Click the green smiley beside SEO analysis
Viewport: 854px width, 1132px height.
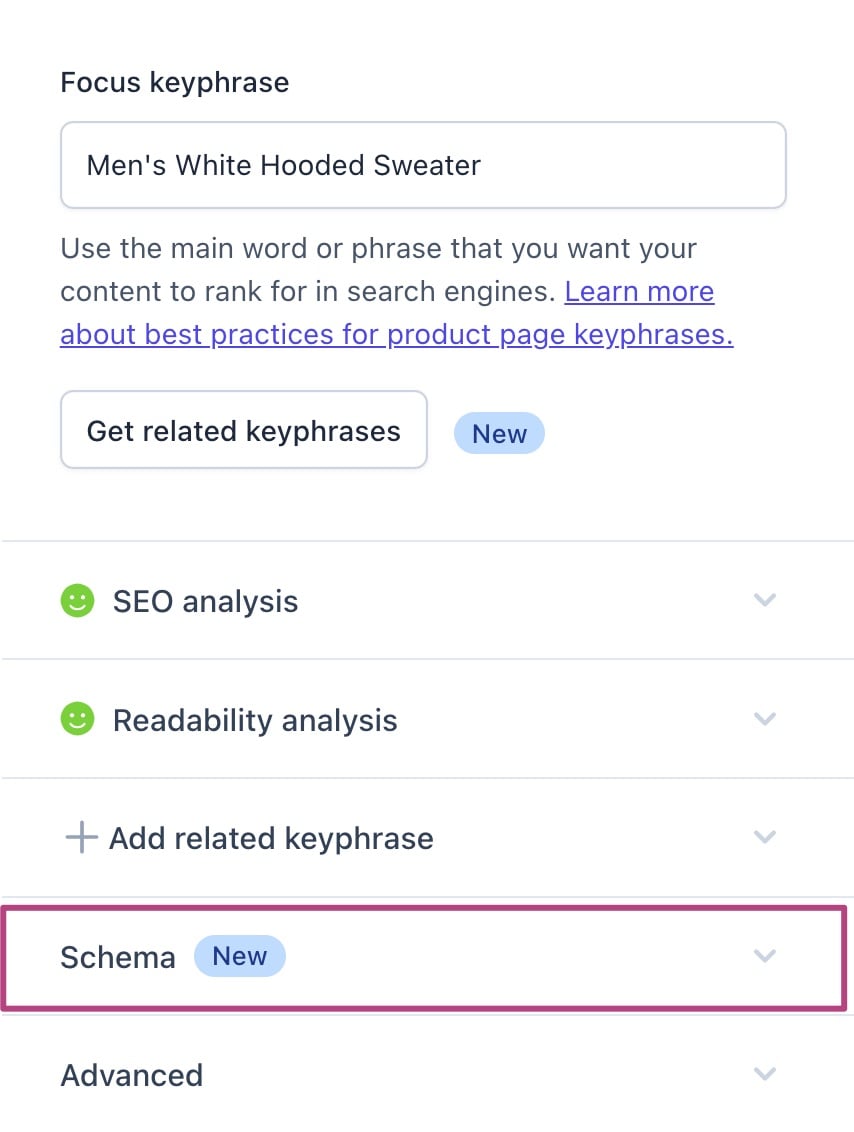tap(77, 601)
